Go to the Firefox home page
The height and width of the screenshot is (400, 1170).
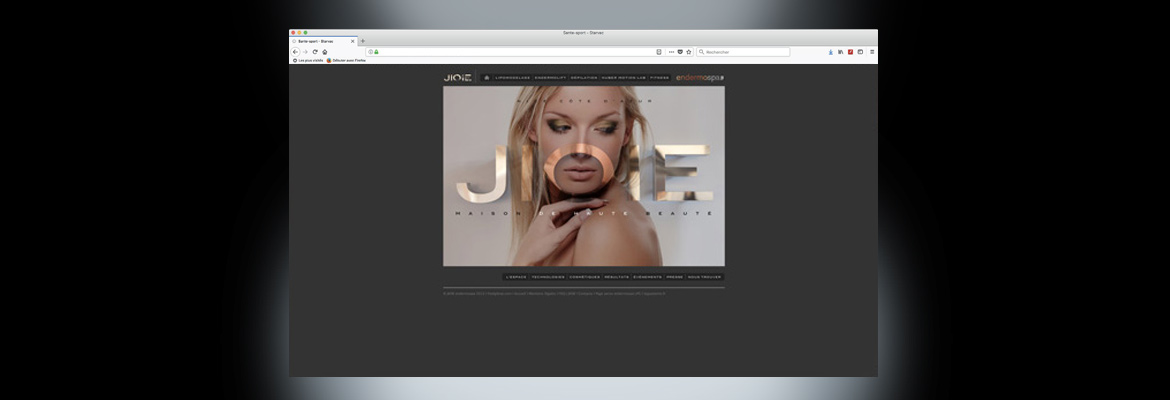(325, 52)
